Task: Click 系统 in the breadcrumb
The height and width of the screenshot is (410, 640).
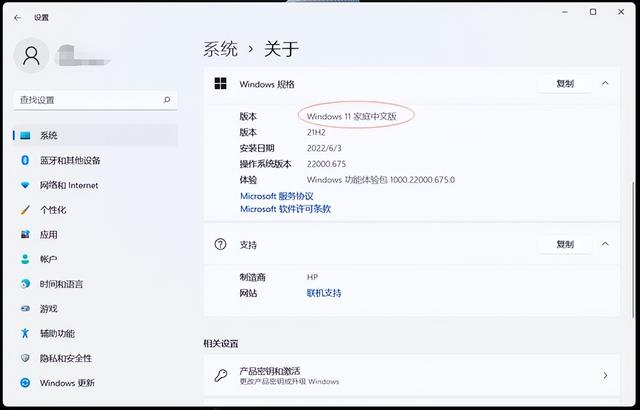Action: (x=220, y=49)
